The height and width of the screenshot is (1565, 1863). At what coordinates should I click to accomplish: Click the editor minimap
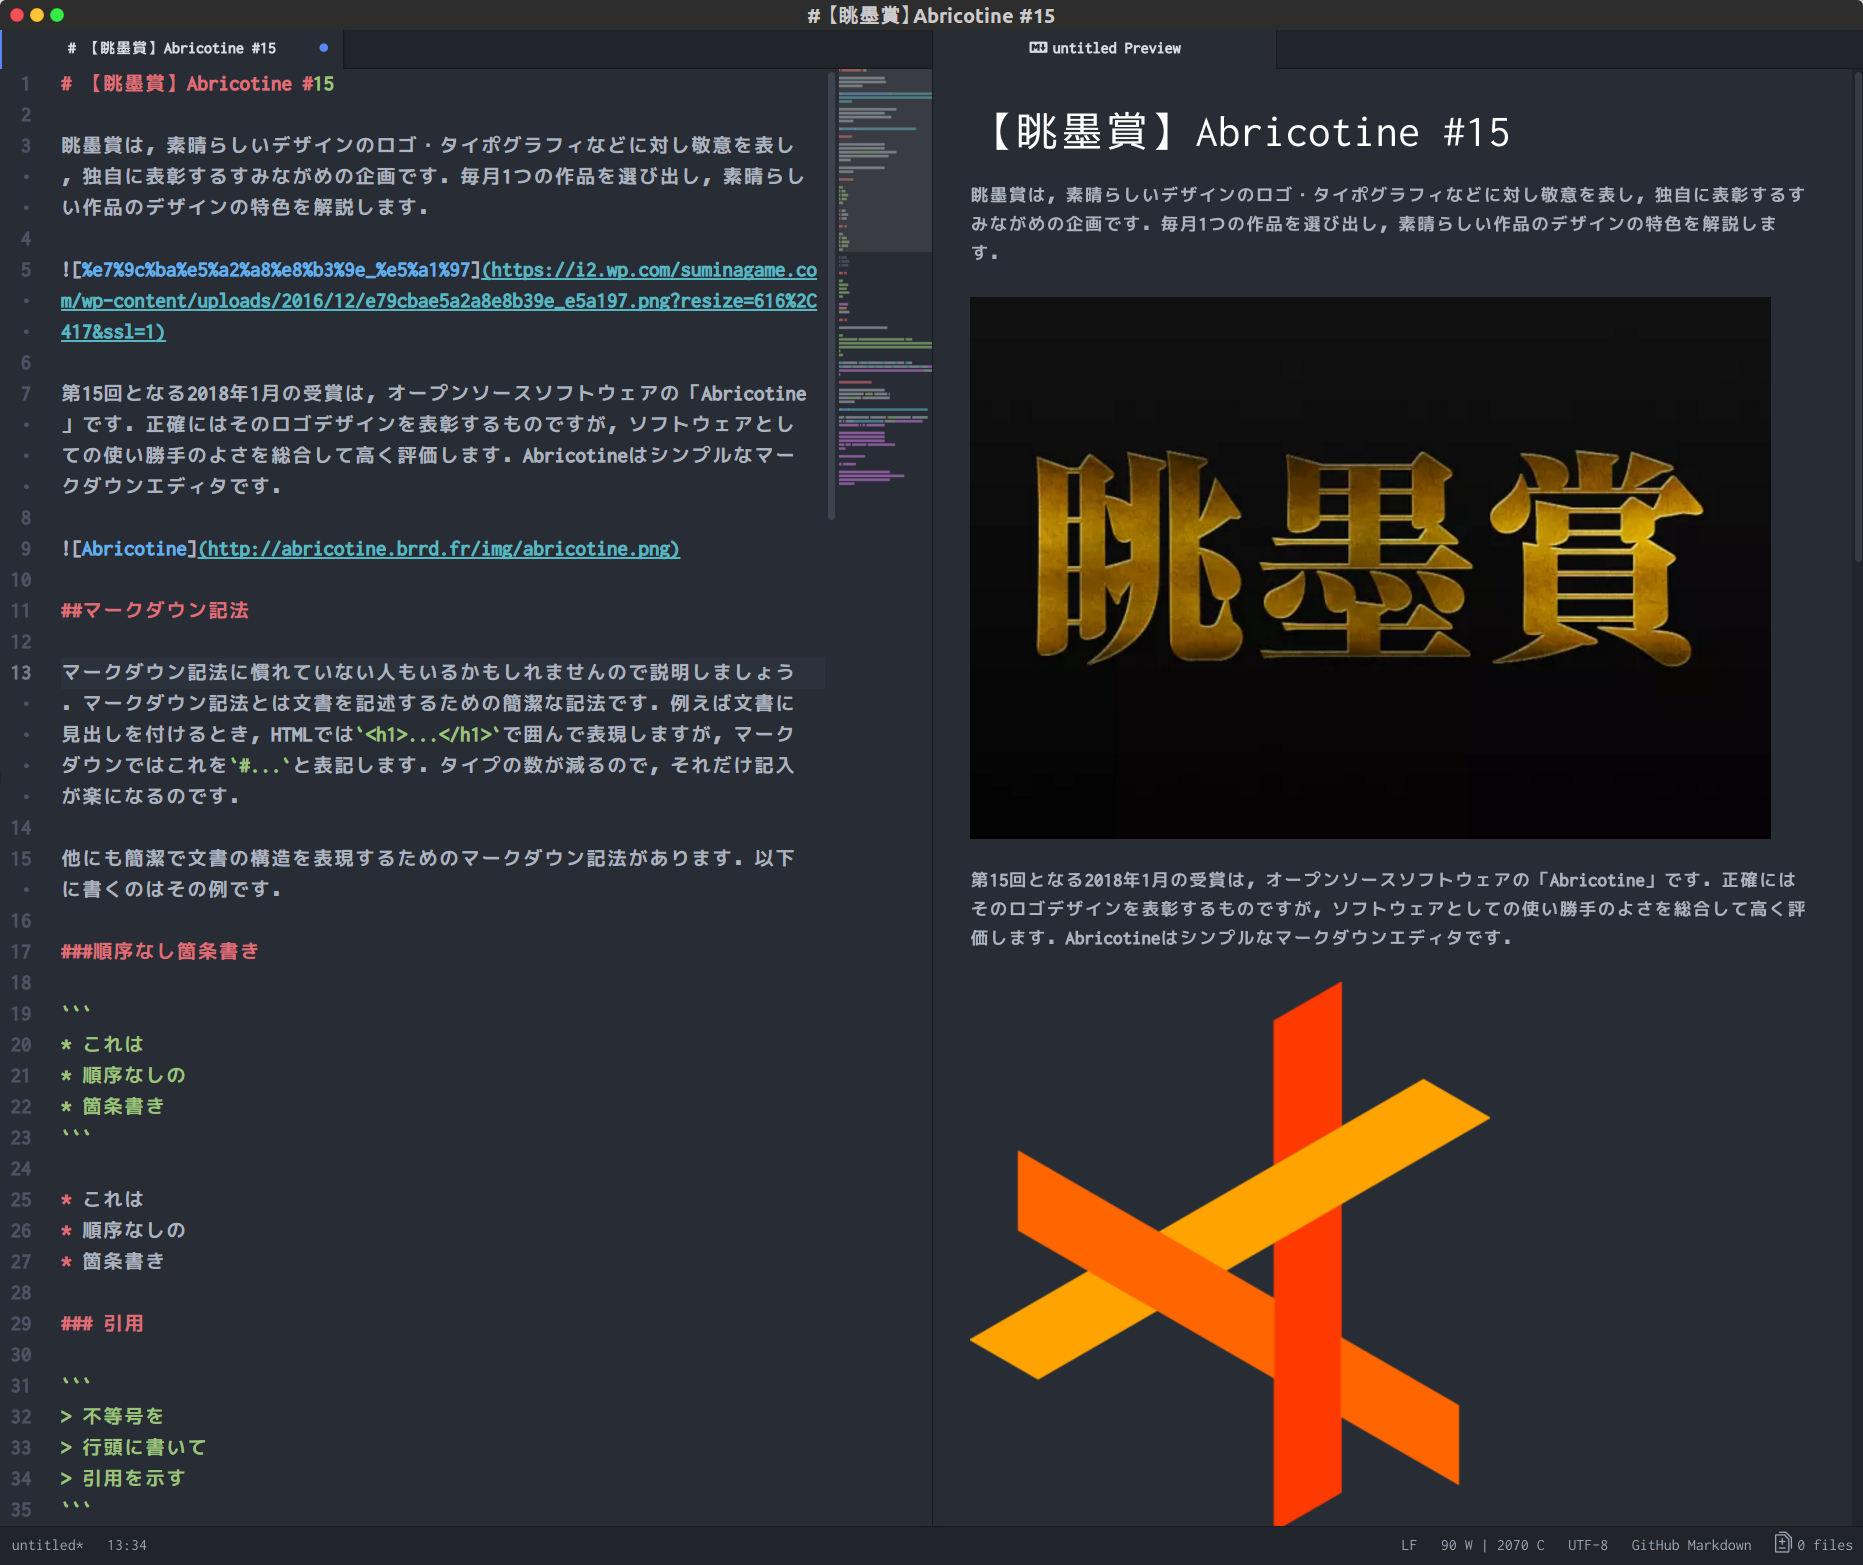point(884,280)
